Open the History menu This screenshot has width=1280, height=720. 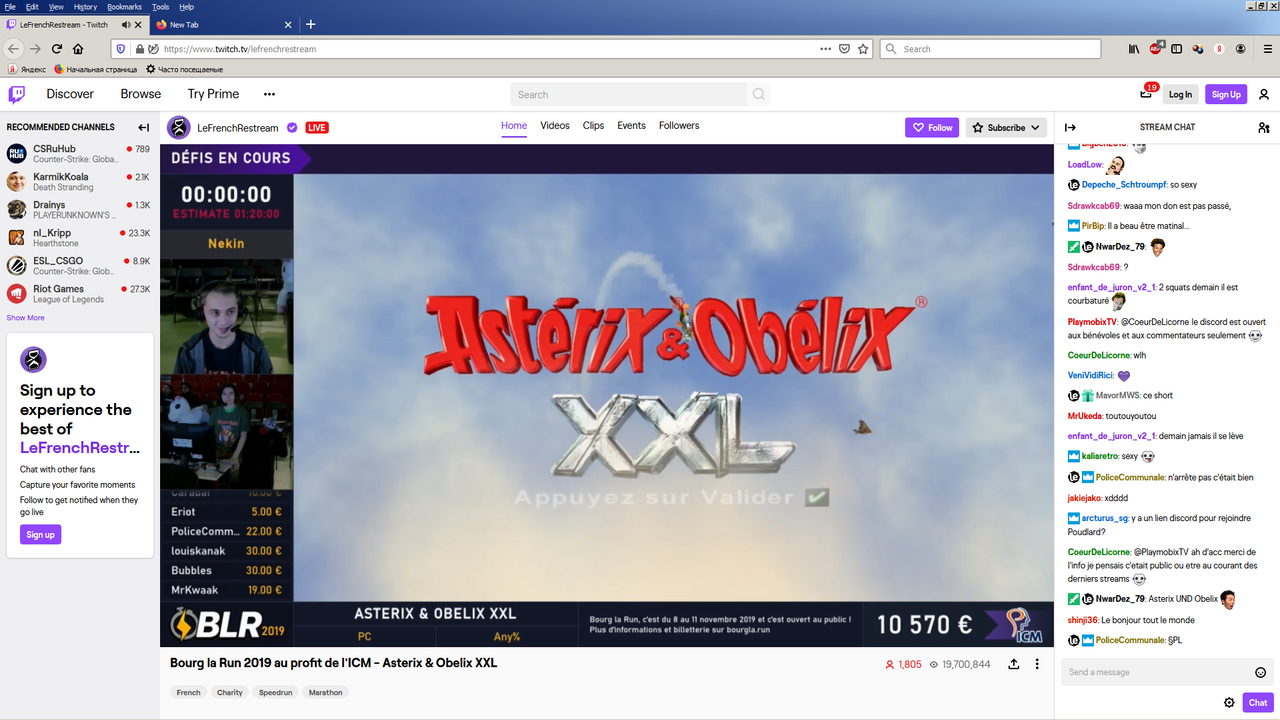point(85,6)
